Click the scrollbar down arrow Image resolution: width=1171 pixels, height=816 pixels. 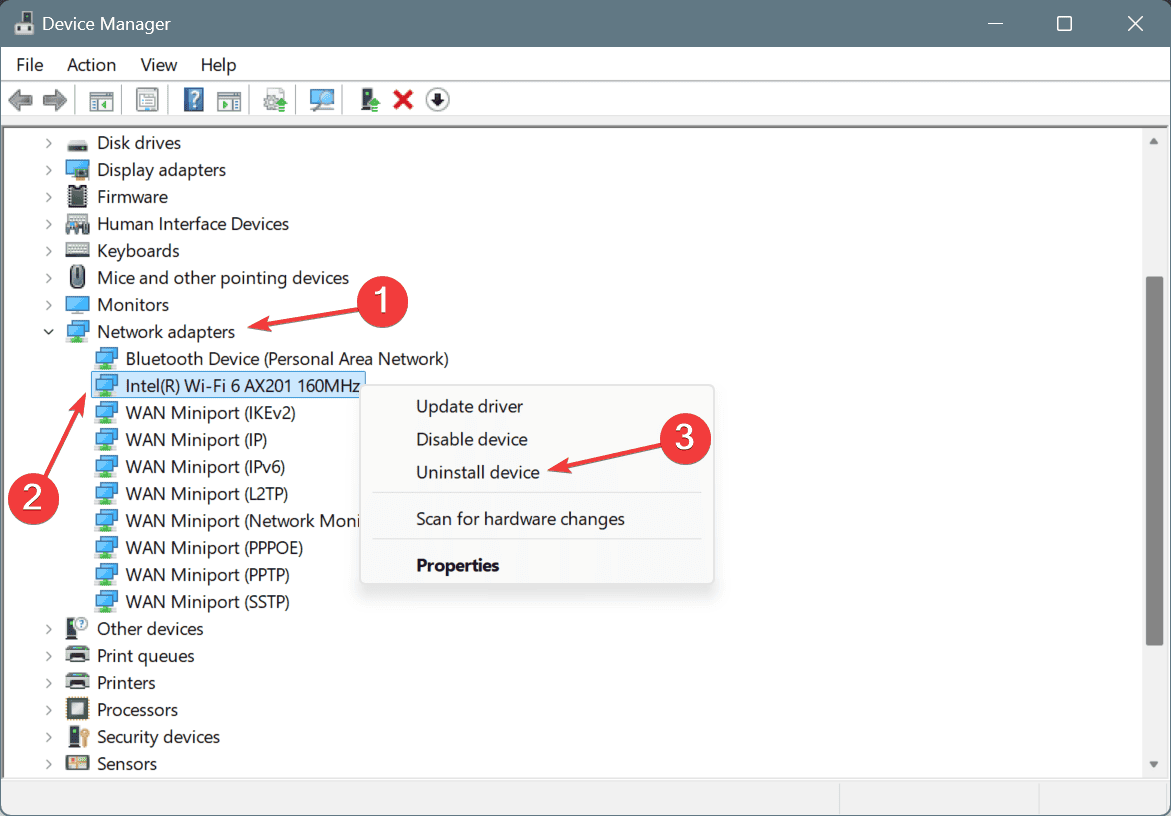click(x=1154, y=764)
